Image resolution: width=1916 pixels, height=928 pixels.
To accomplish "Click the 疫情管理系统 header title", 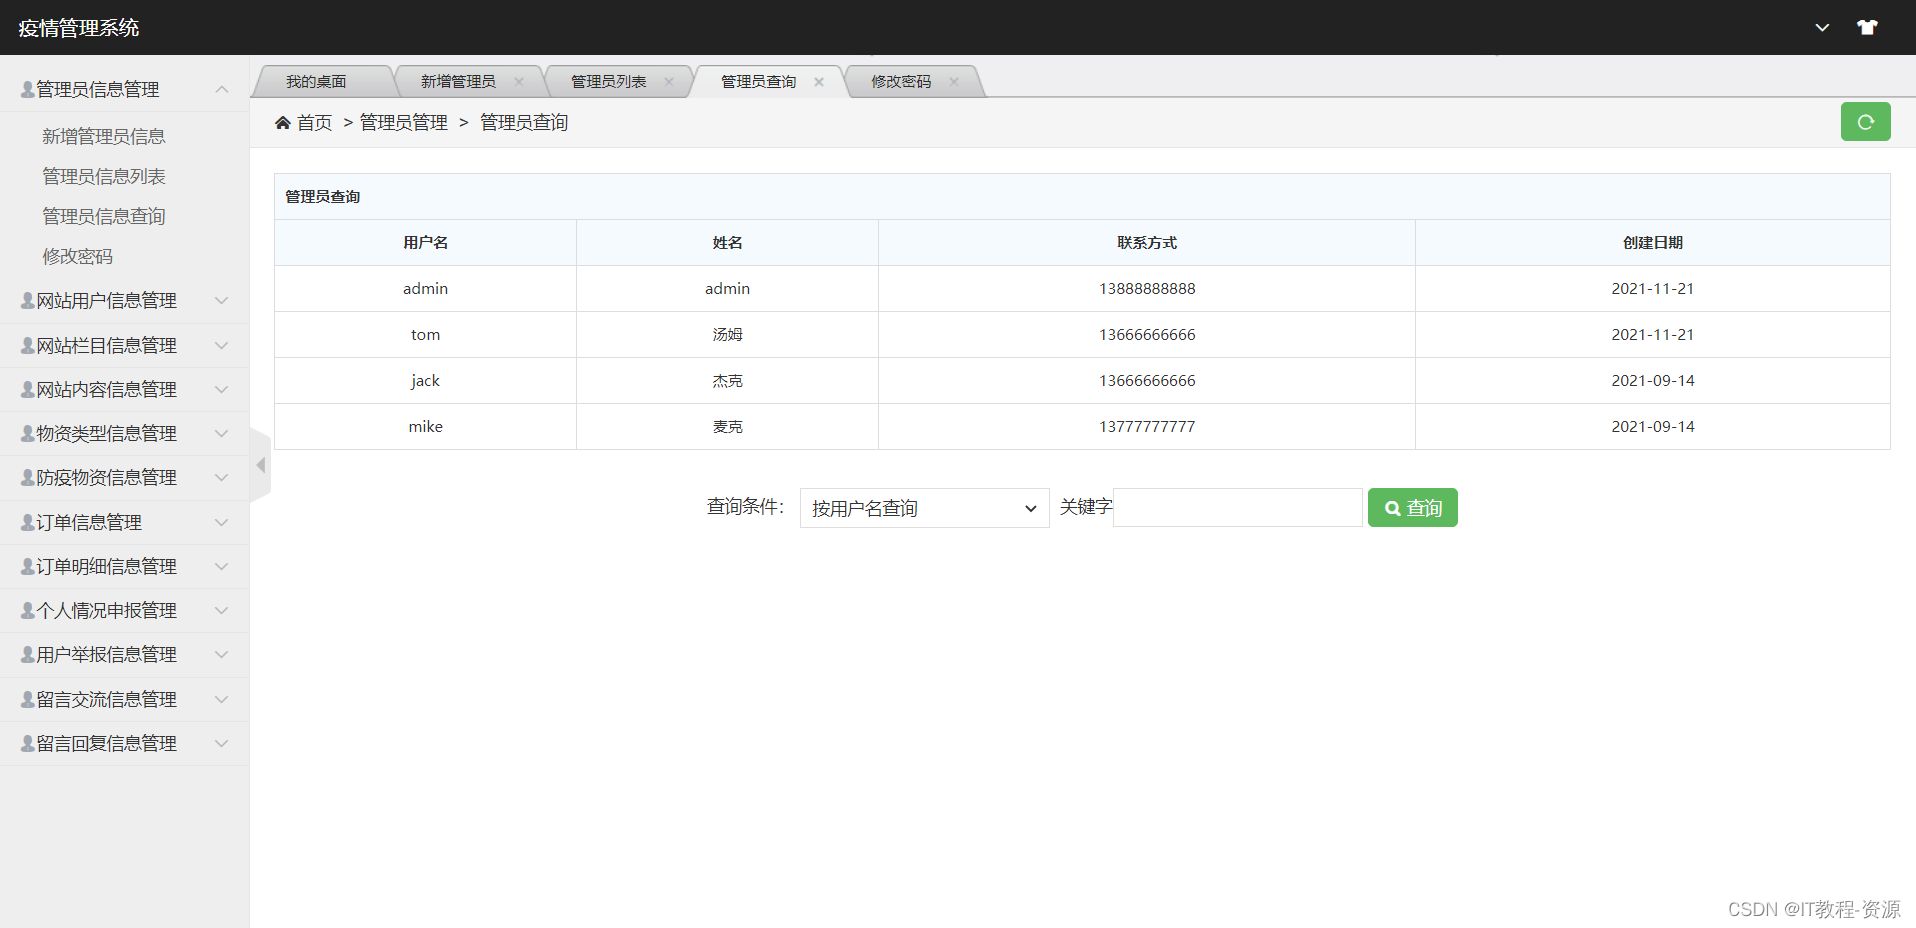I will coord(79,28).
